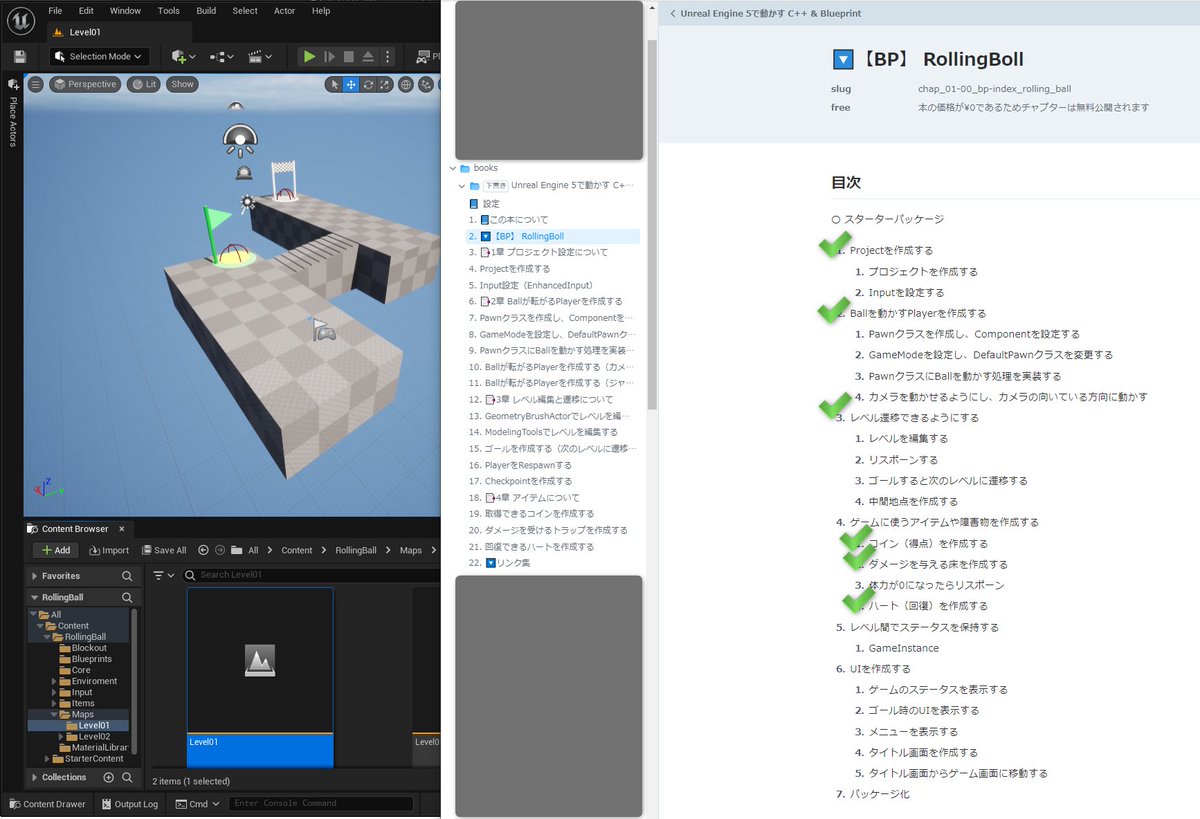Collapse the Maps folder in the tree
Screen dimensions: 1200x819
54,714
